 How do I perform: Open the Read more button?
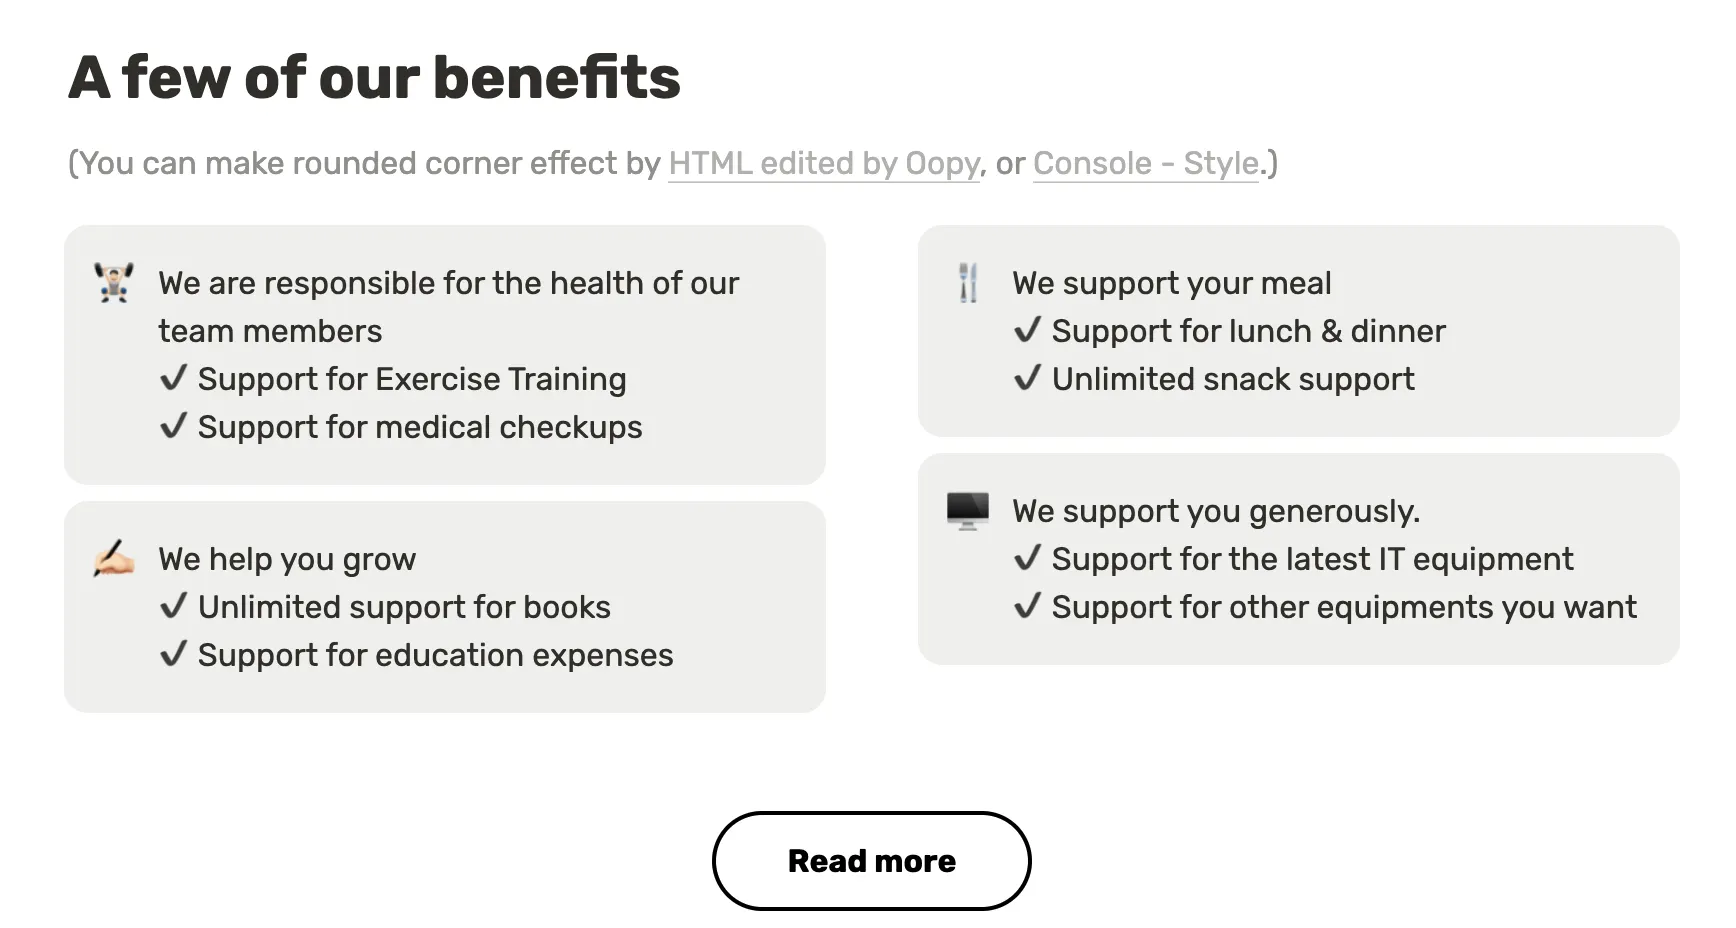click(x=871, y=861)
